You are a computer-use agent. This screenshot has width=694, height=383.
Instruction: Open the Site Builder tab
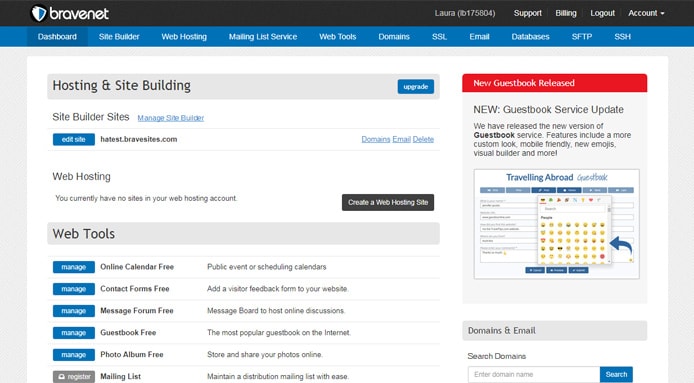tap(119, 37)
